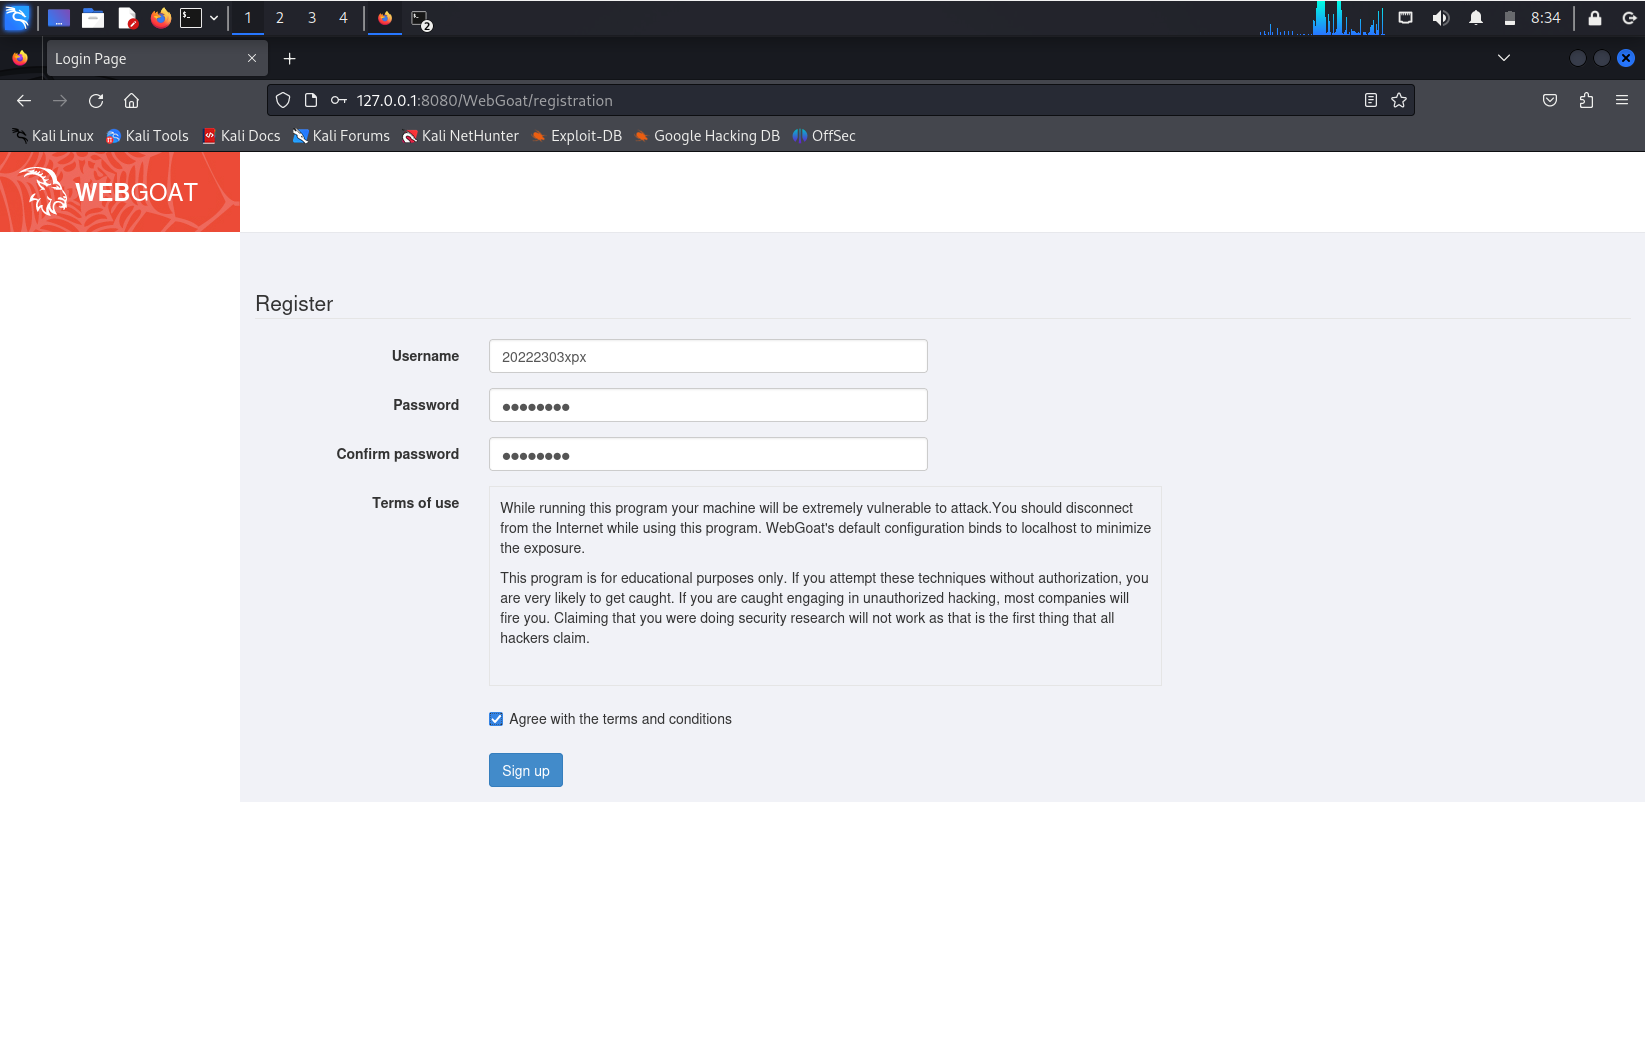Click the URL address bar
This screenshot has width=1645, height=1042.
point(840,100)
